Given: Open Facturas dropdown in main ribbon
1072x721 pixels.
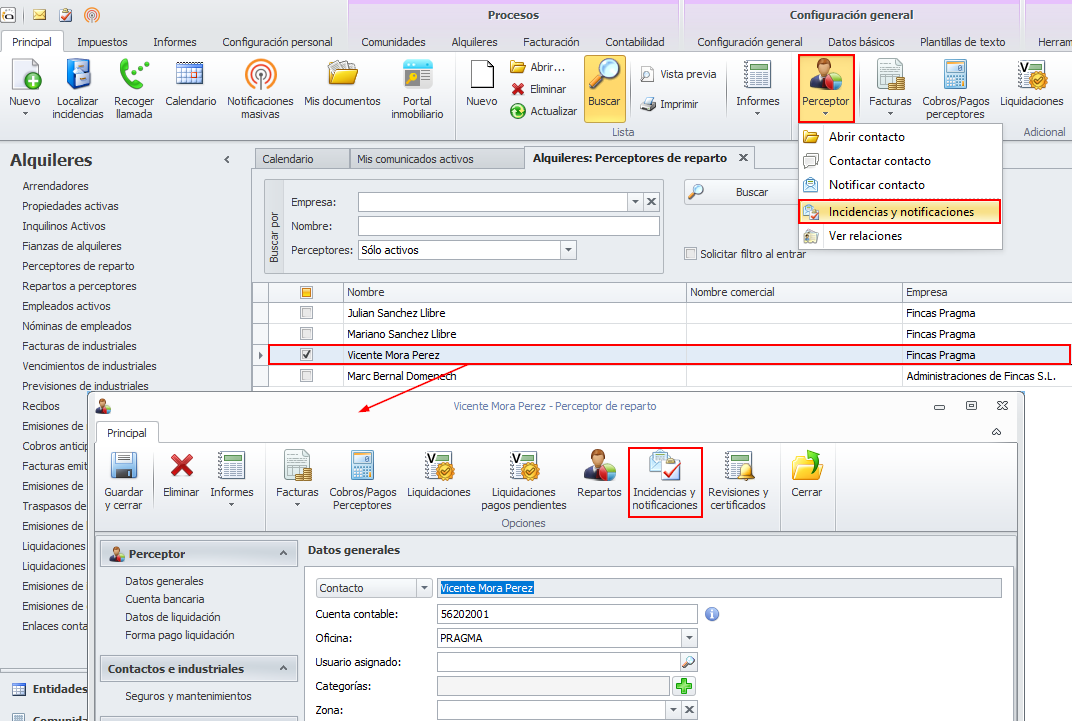Looking at the screenshot, I should click(x=890, y=87).
